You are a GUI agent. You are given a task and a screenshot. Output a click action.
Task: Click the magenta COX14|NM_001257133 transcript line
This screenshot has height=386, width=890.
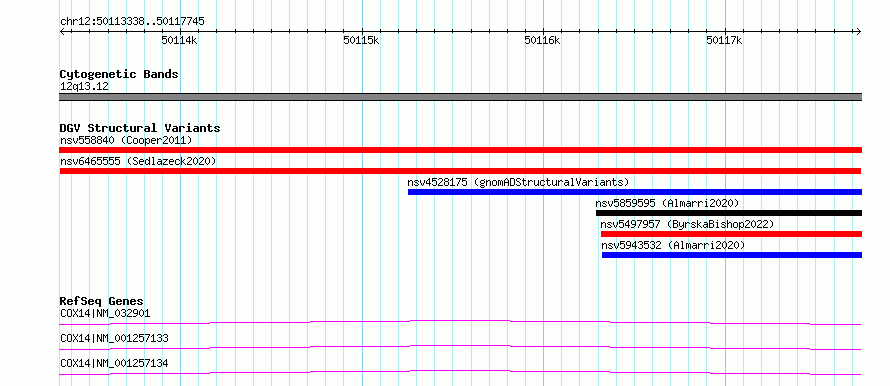[x=460, y=347]
